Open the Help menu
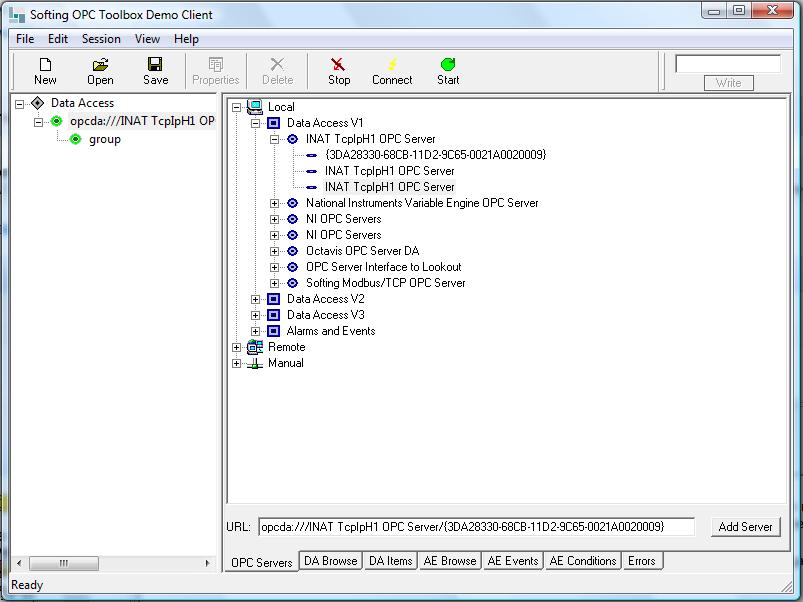803x602 pixels. (186, 39)
